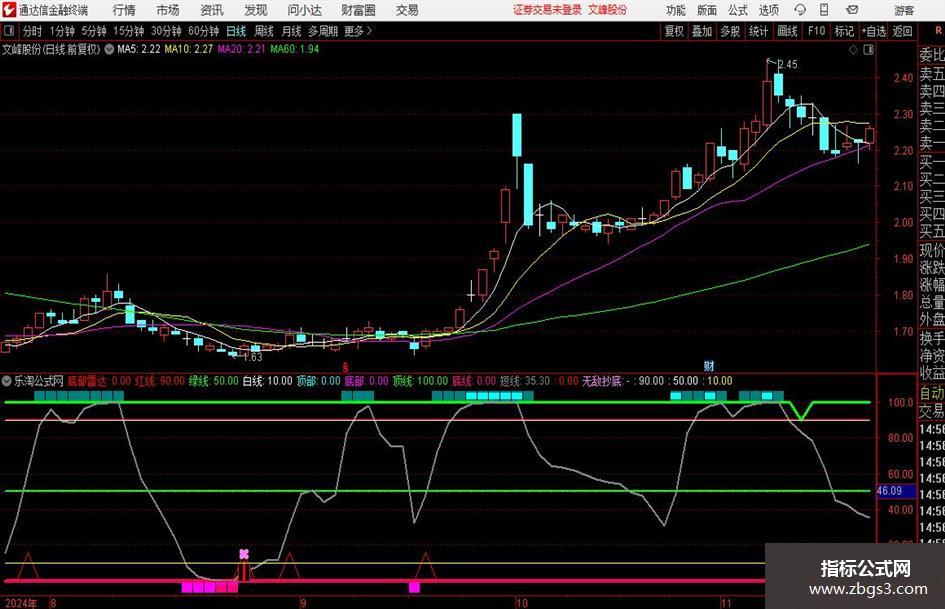Open the 财富圈 menu

point(358,10)
